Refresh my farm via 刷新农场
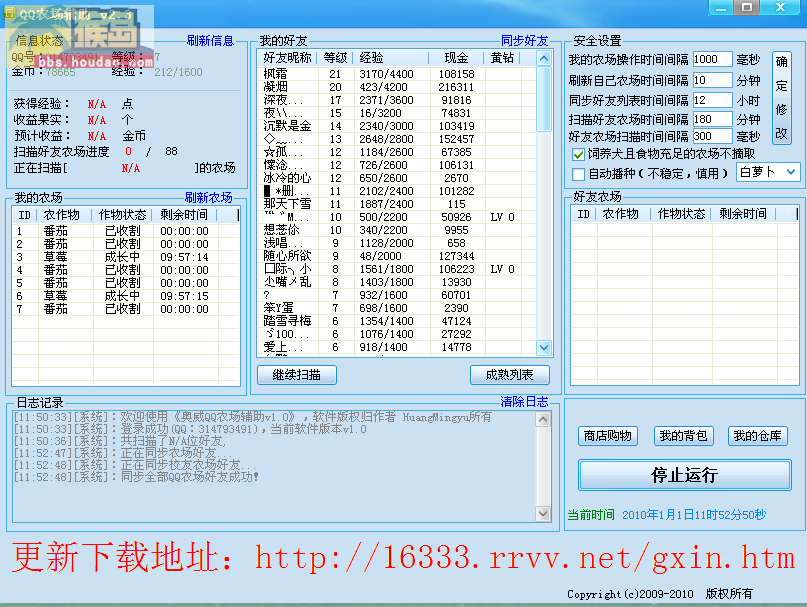The width and height of the screenshot is (807, 607). (208, 198)
